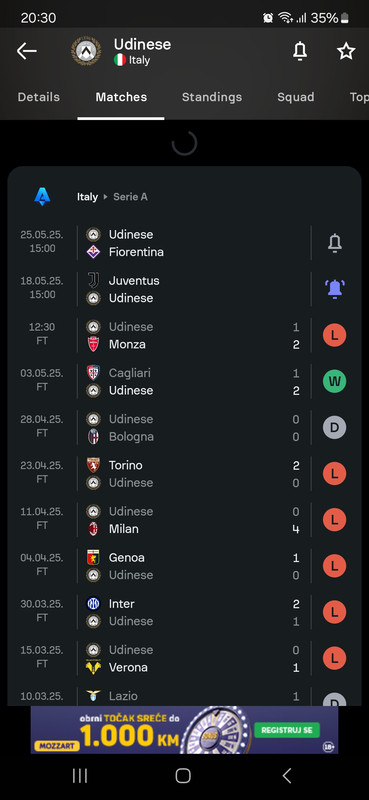The image size is (369, 800).
Task: Toggle notification bell for Udinese vs Fiorentina
Action: coord(335,243)
